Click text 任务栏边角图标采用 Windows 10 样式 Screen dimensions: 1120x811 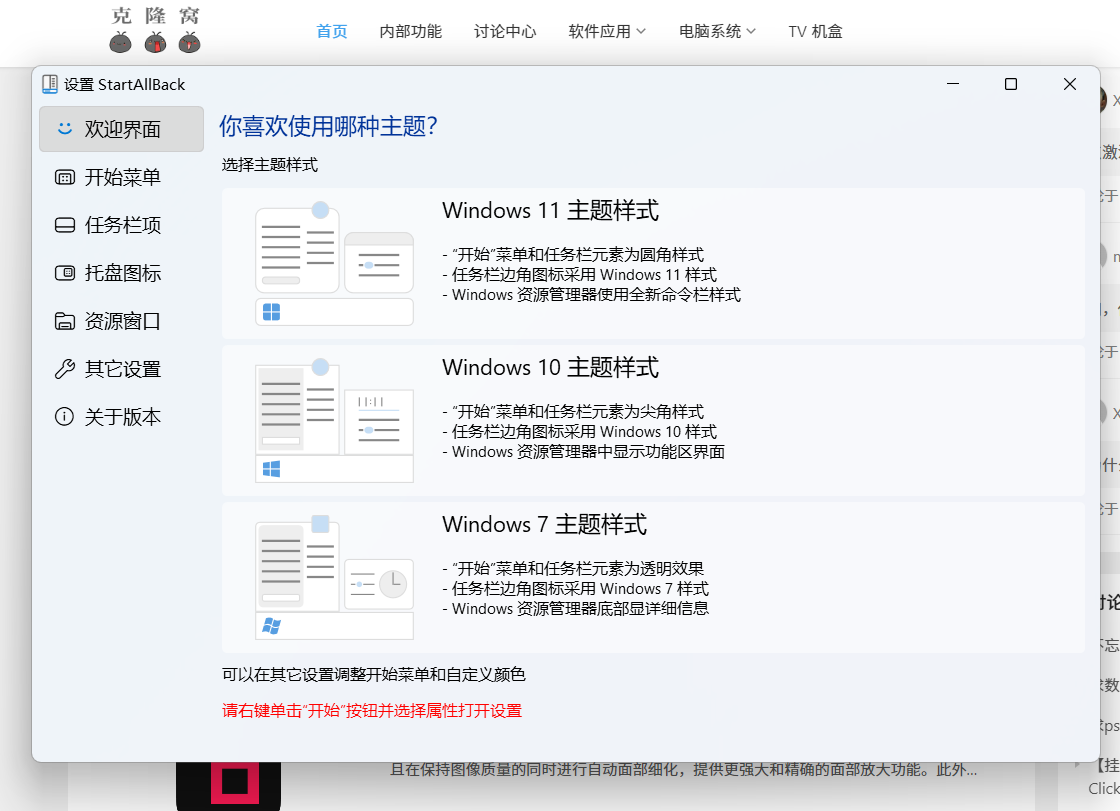click(x=584, y=432)
